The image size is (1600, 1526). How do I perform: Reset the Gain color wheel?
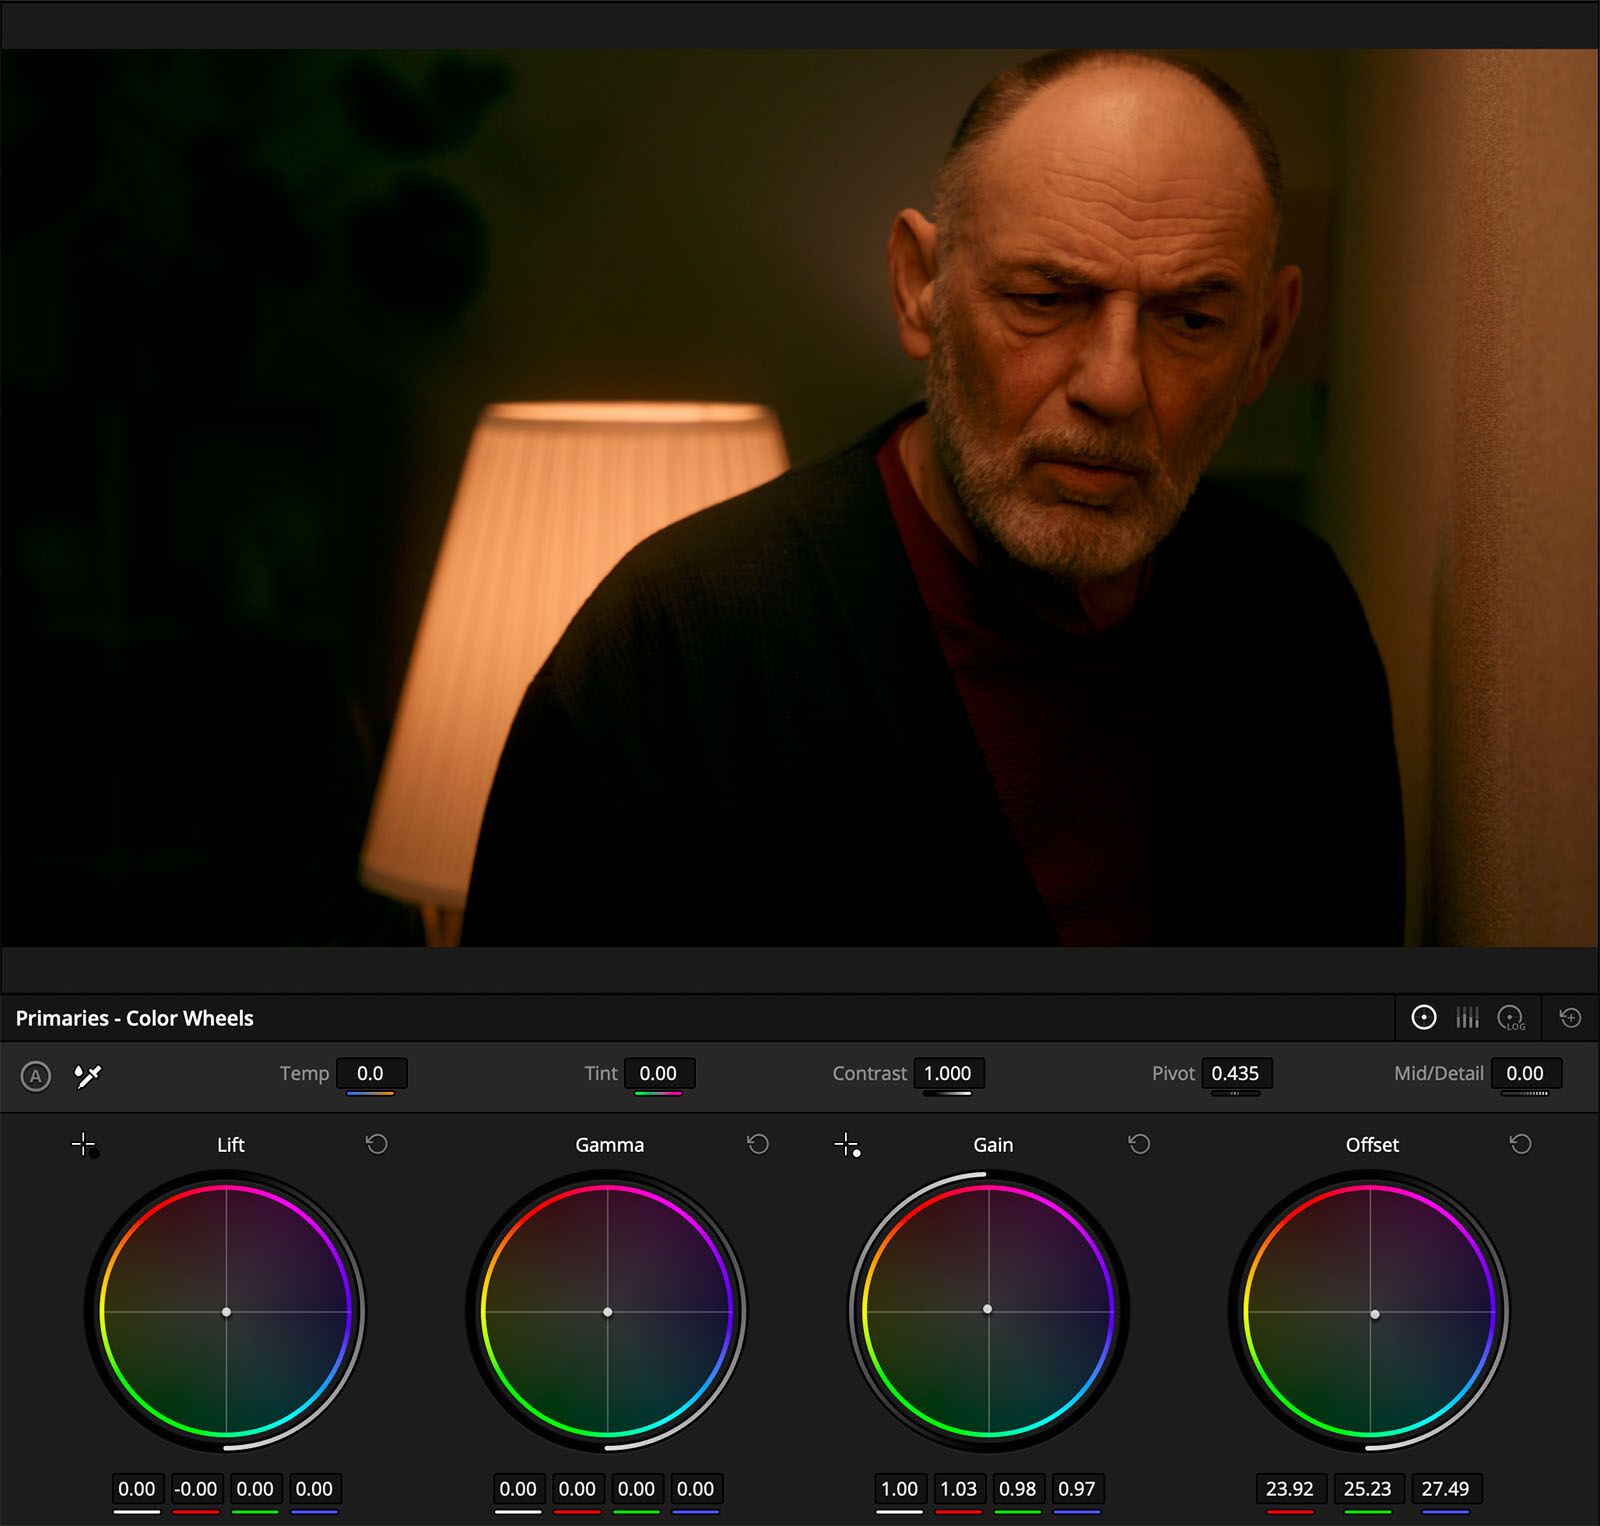[x=1139, y=1144]
